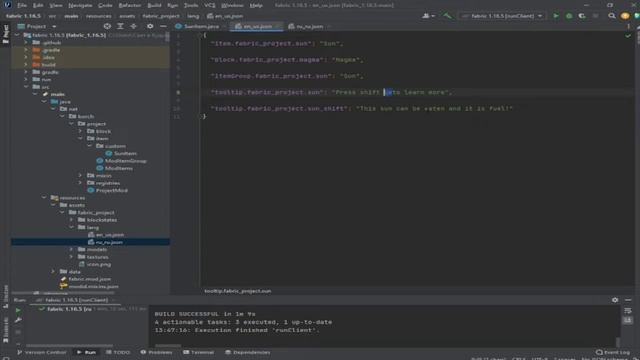
Task: Expand the block package
Action: click(x=80, y=131)
